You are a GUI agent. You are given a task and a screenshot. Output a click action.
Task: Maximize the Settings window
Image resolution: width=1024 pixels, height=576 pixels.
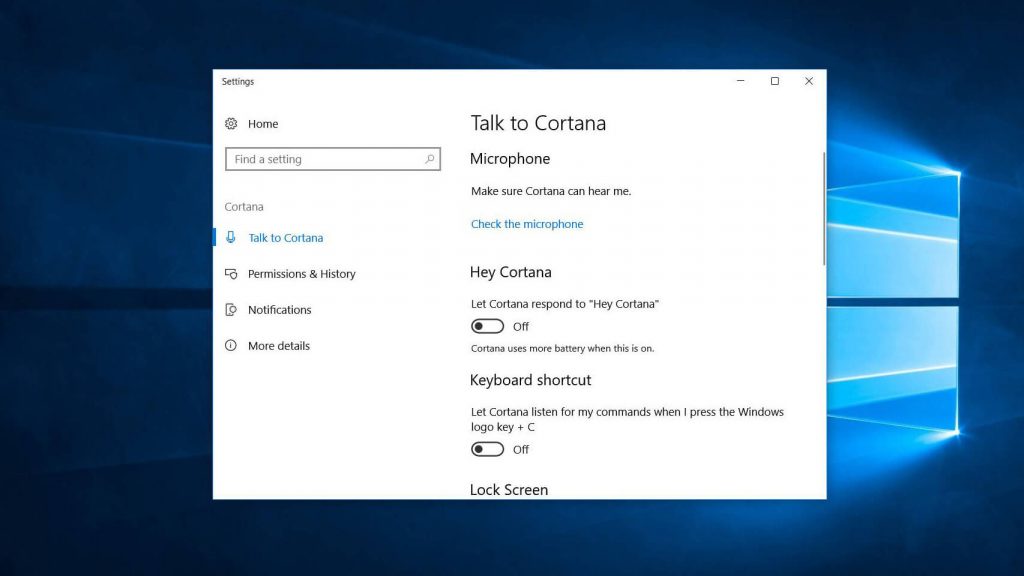pyautogui.click(x=775, y=81)
